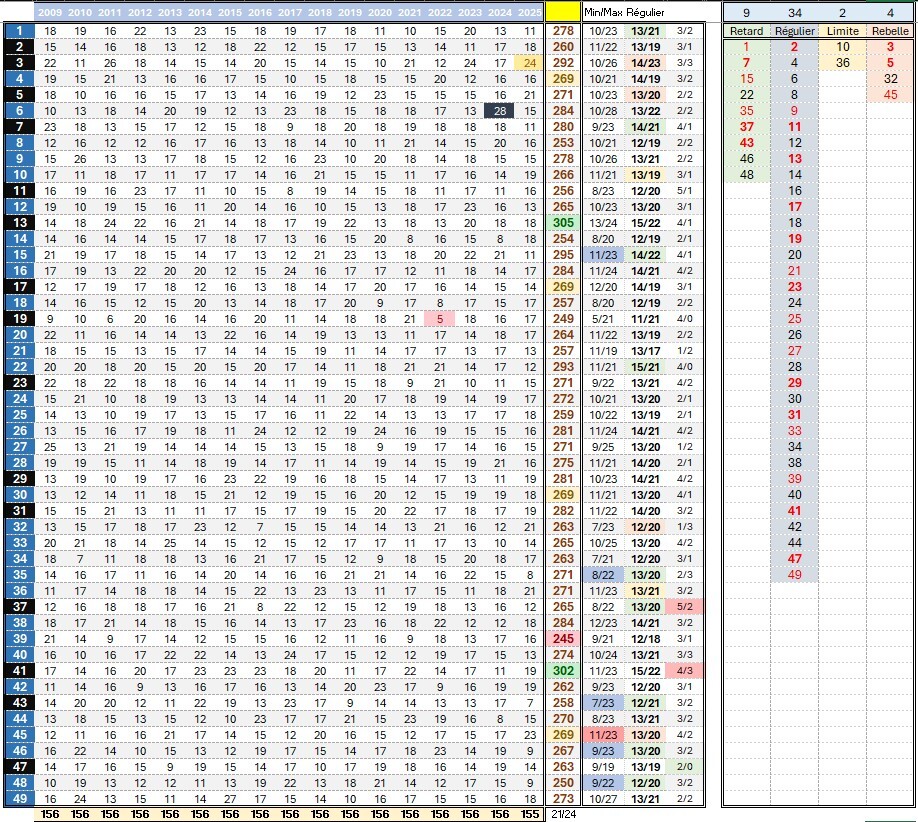This screenshot has width=918, height=822.
Task: Select the pink highlighted 5 cell in row 19
Action: (439, 318)
